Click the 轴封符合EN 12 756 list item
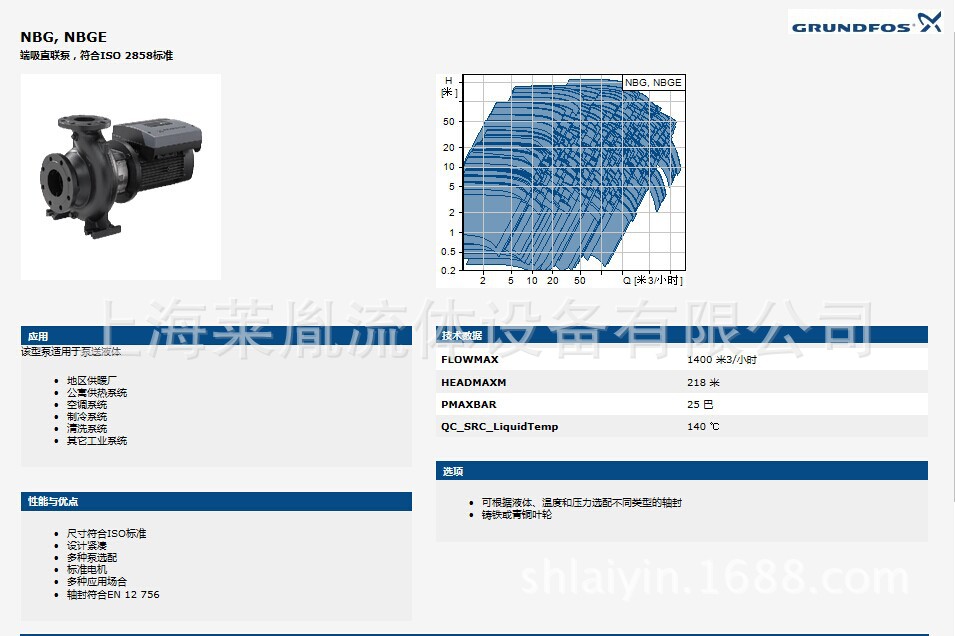Screen dimensions: 955x636 pyautogui.click(x=113, y=595)
